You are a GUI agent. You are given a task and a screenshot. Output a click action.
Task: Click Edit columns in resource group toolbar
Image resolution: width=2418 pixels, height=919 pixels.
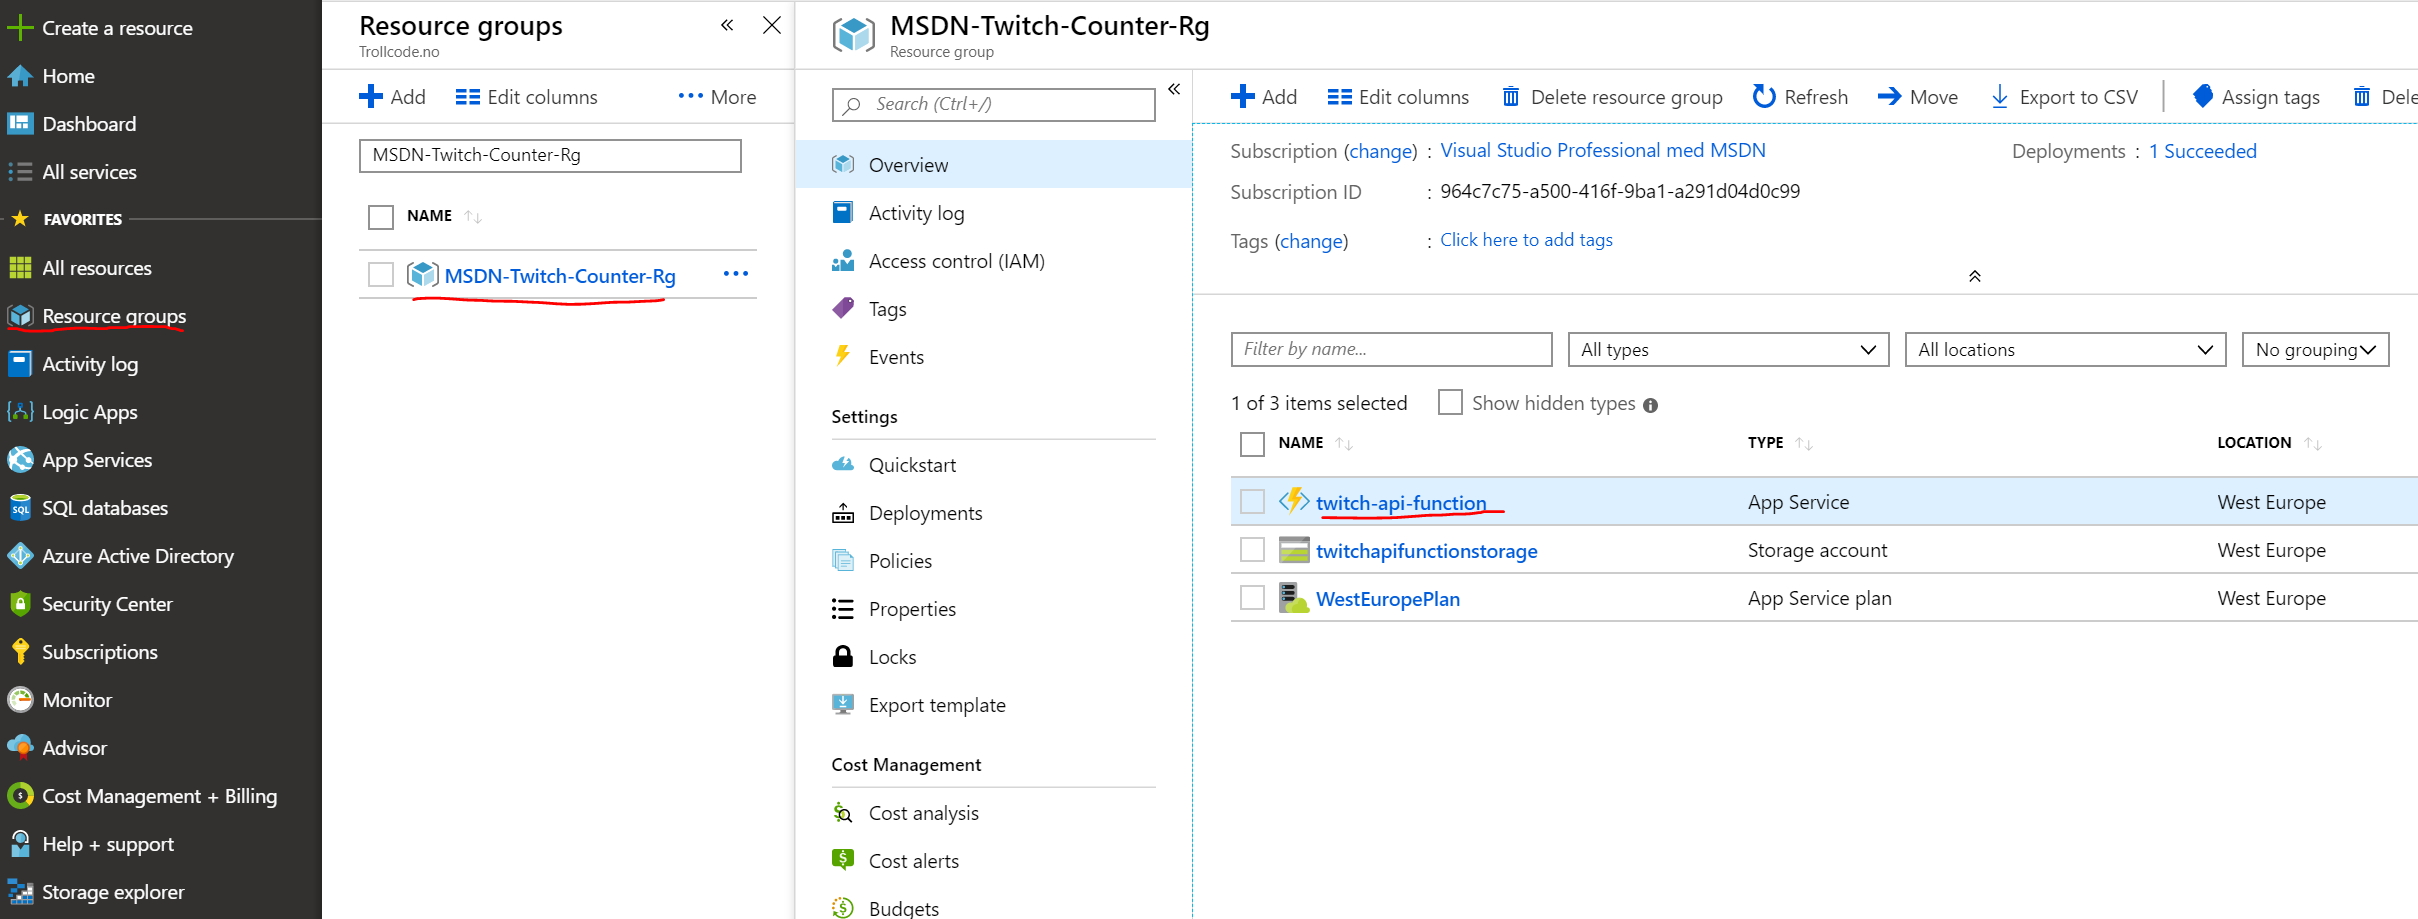(1398, 97)
